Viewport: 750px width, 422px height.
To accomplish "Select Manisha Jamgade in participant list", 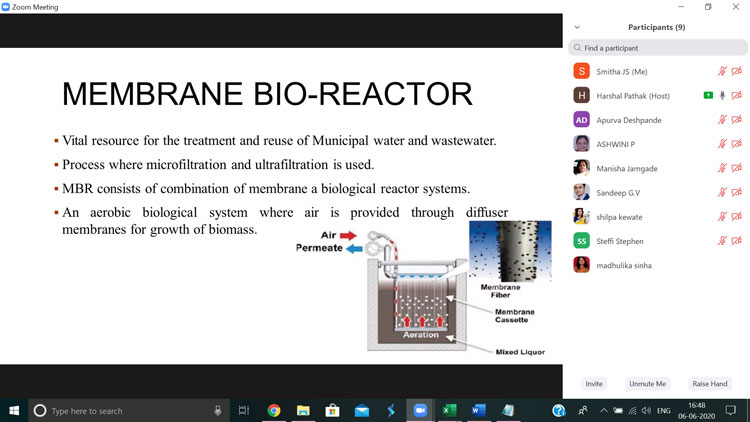I will [x=627, y=168].
